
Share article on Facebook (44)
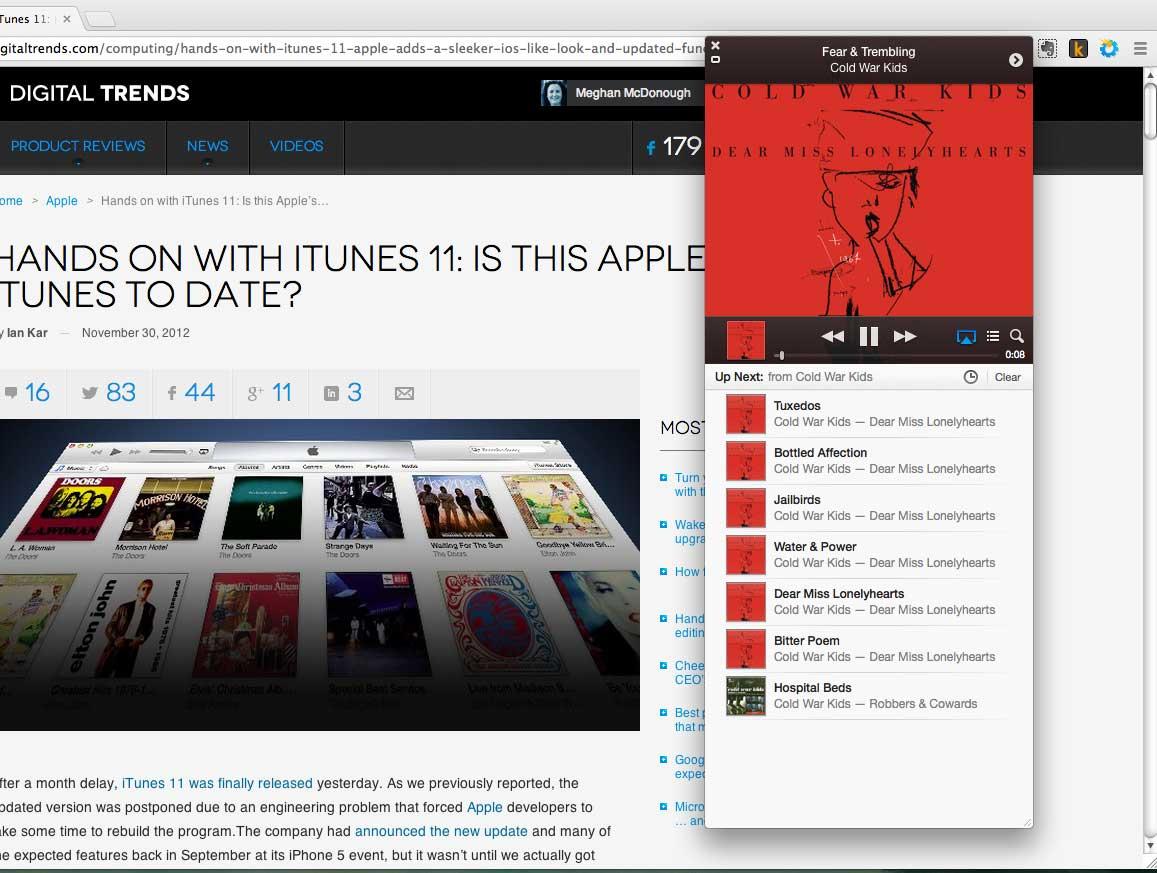pos(191,392)
